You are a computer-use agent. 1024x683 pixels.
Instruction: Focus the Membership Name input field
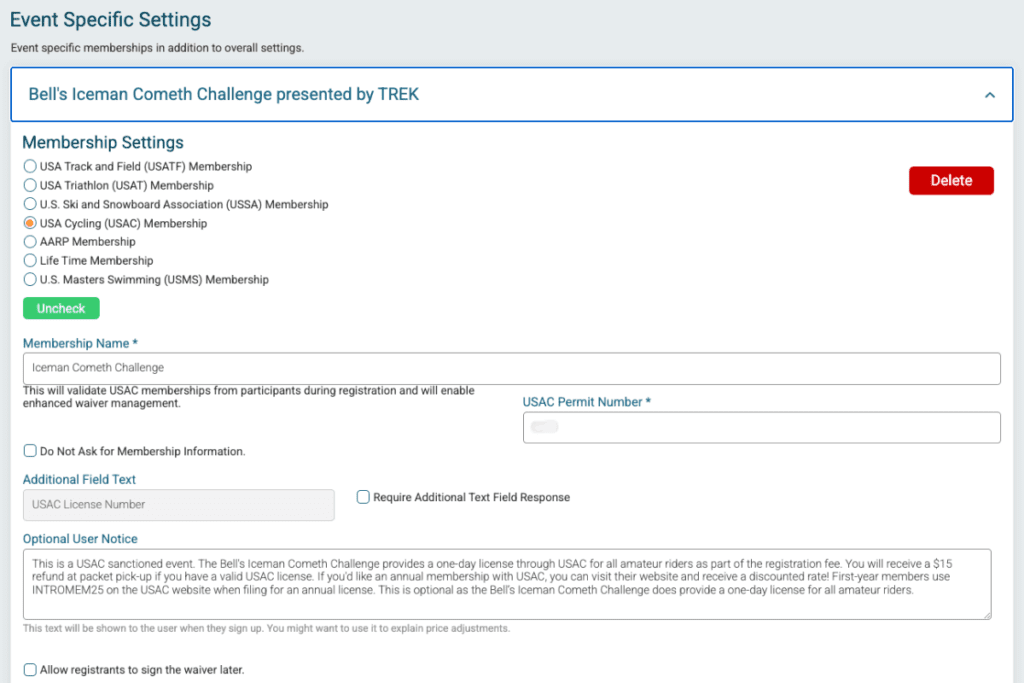[511, 368]
